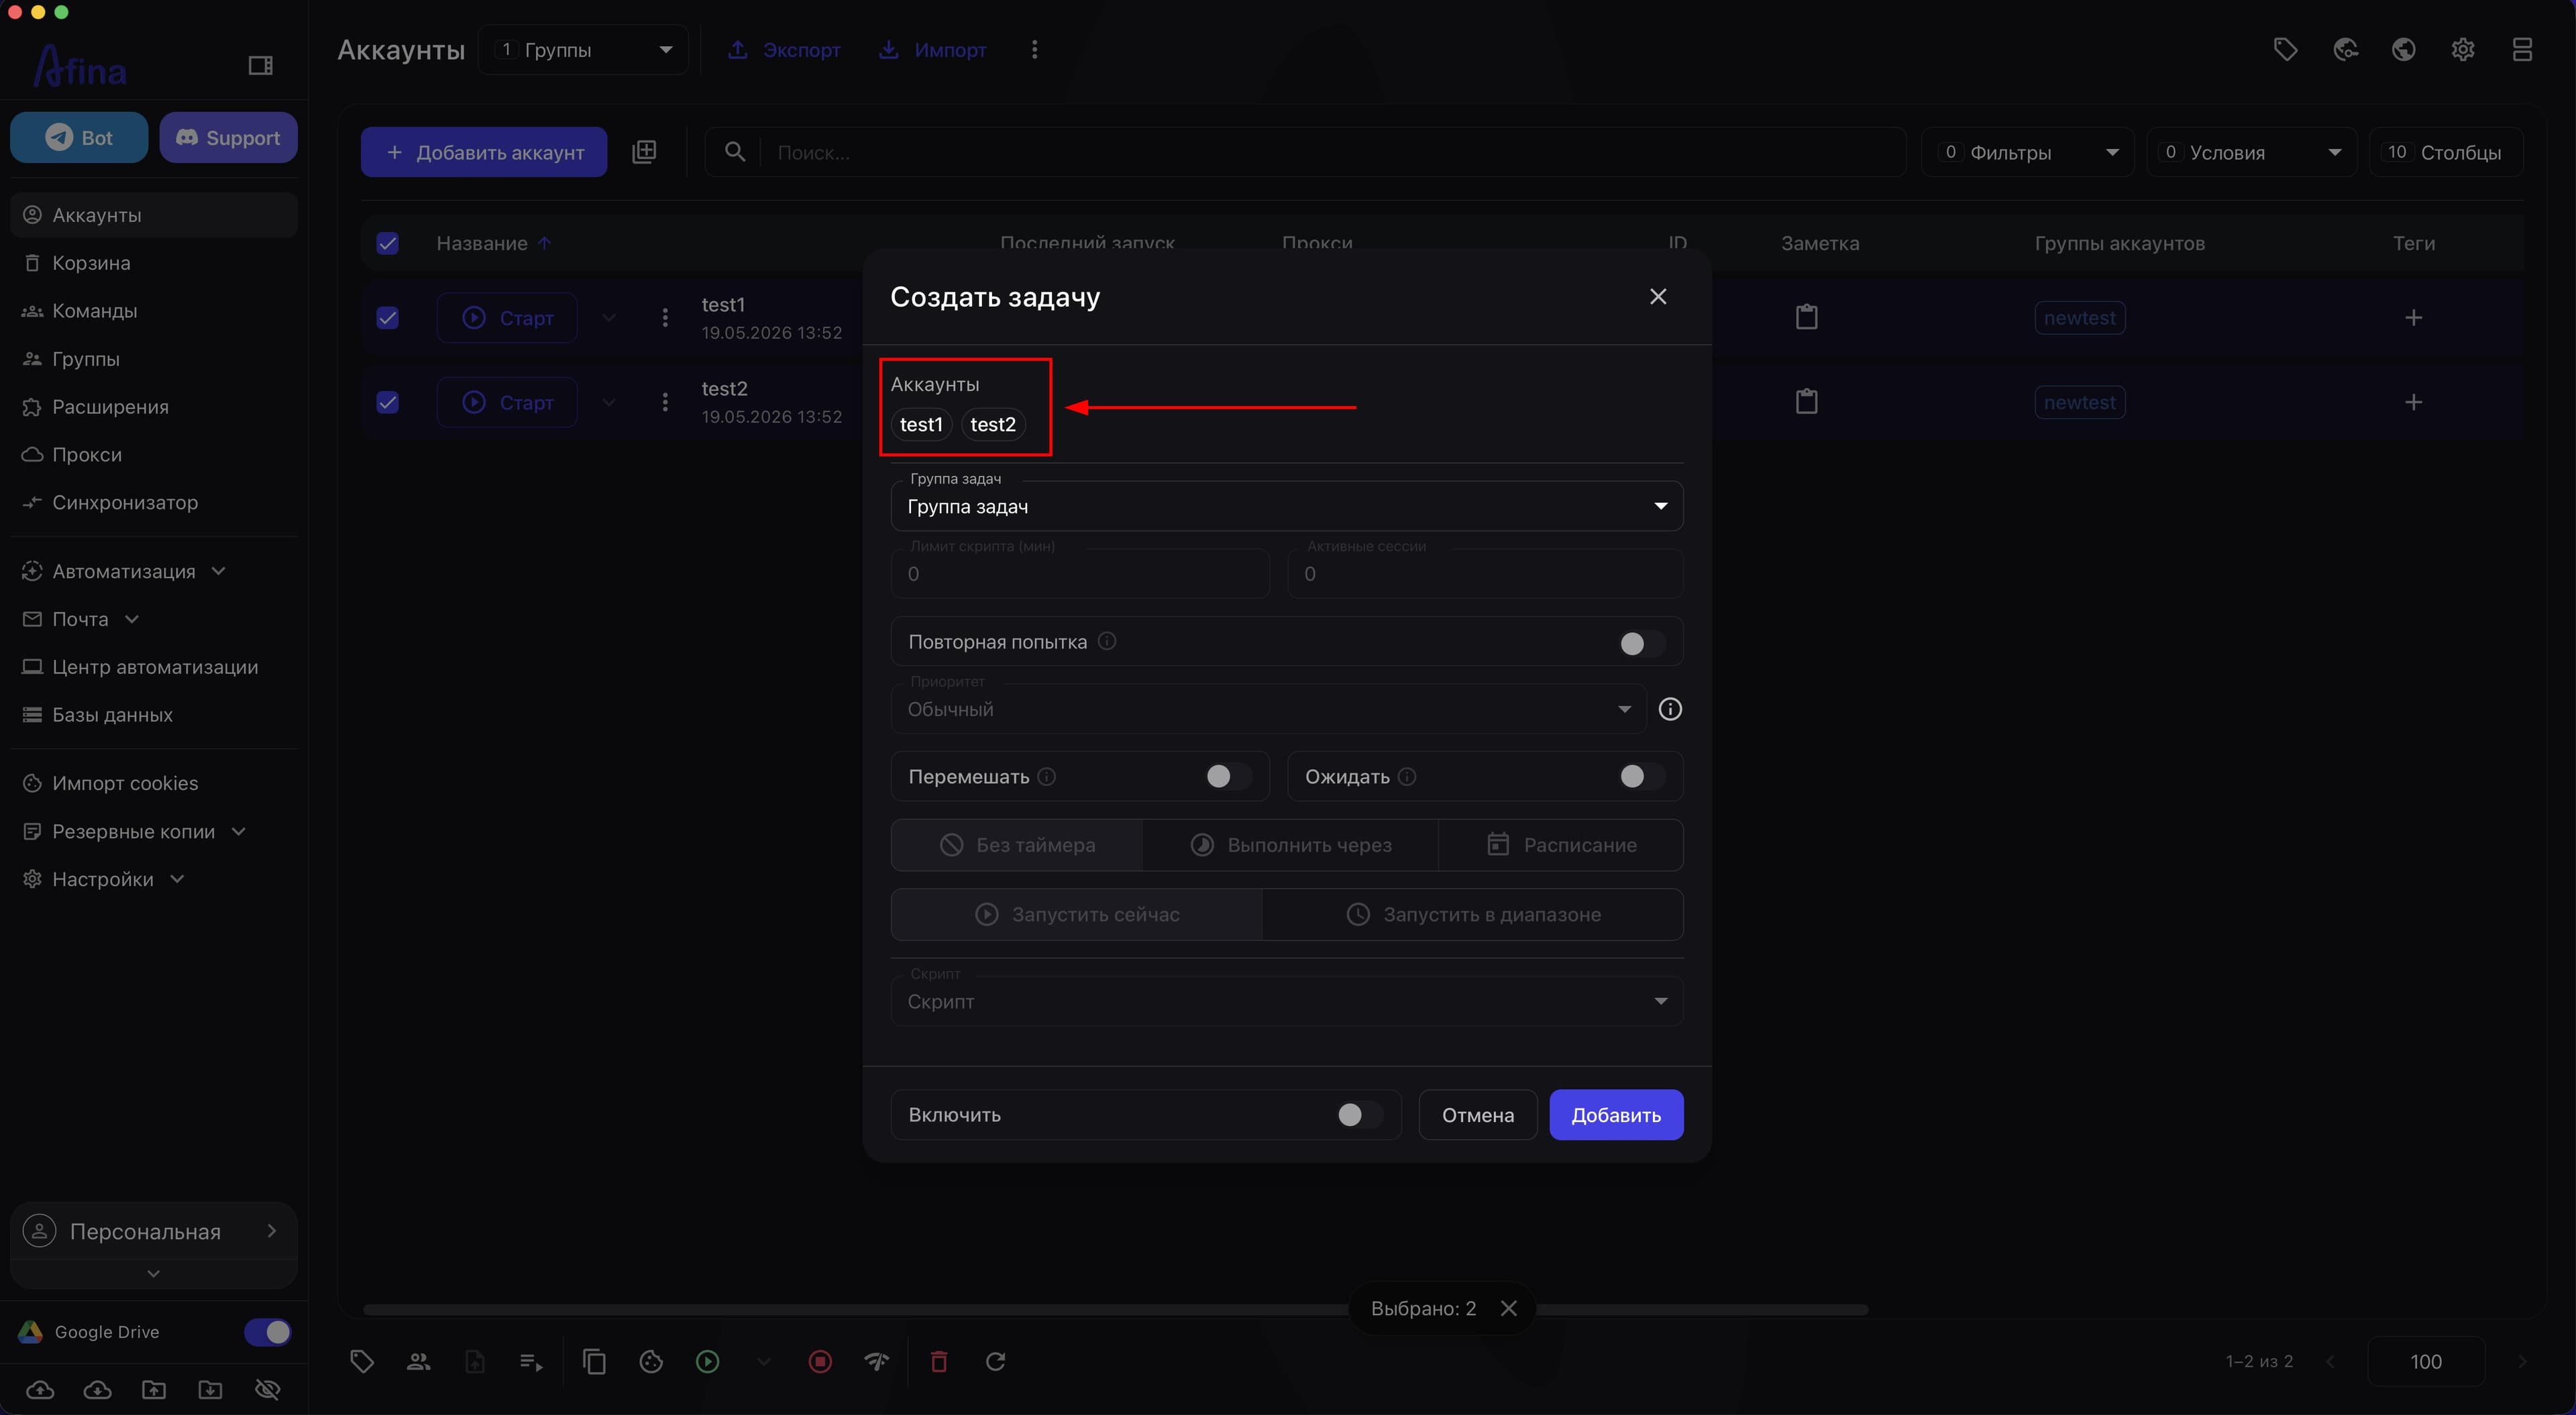This screenshot has width=2576, height=1415.
Task: Click the priority info icon
Action: [1670, 709]
